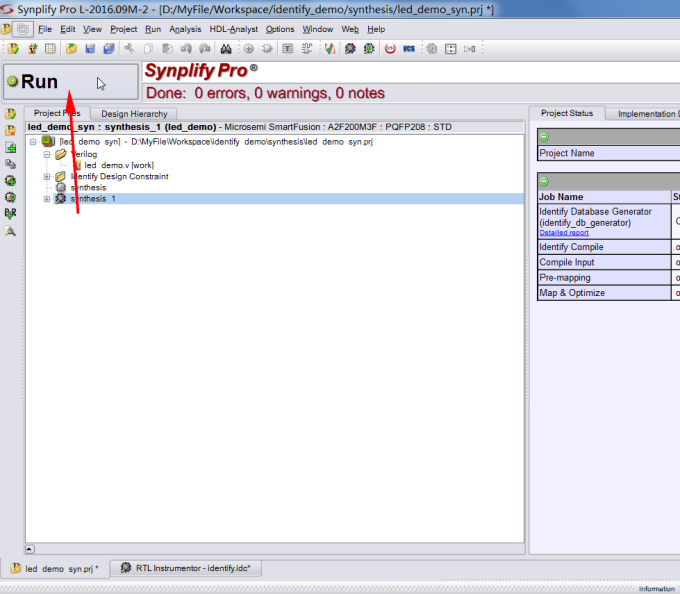Image resolution: width=680 pixels, height=594 pixels.
Task: Launch the Identify debugger chip icon
Action: [369, 49]
